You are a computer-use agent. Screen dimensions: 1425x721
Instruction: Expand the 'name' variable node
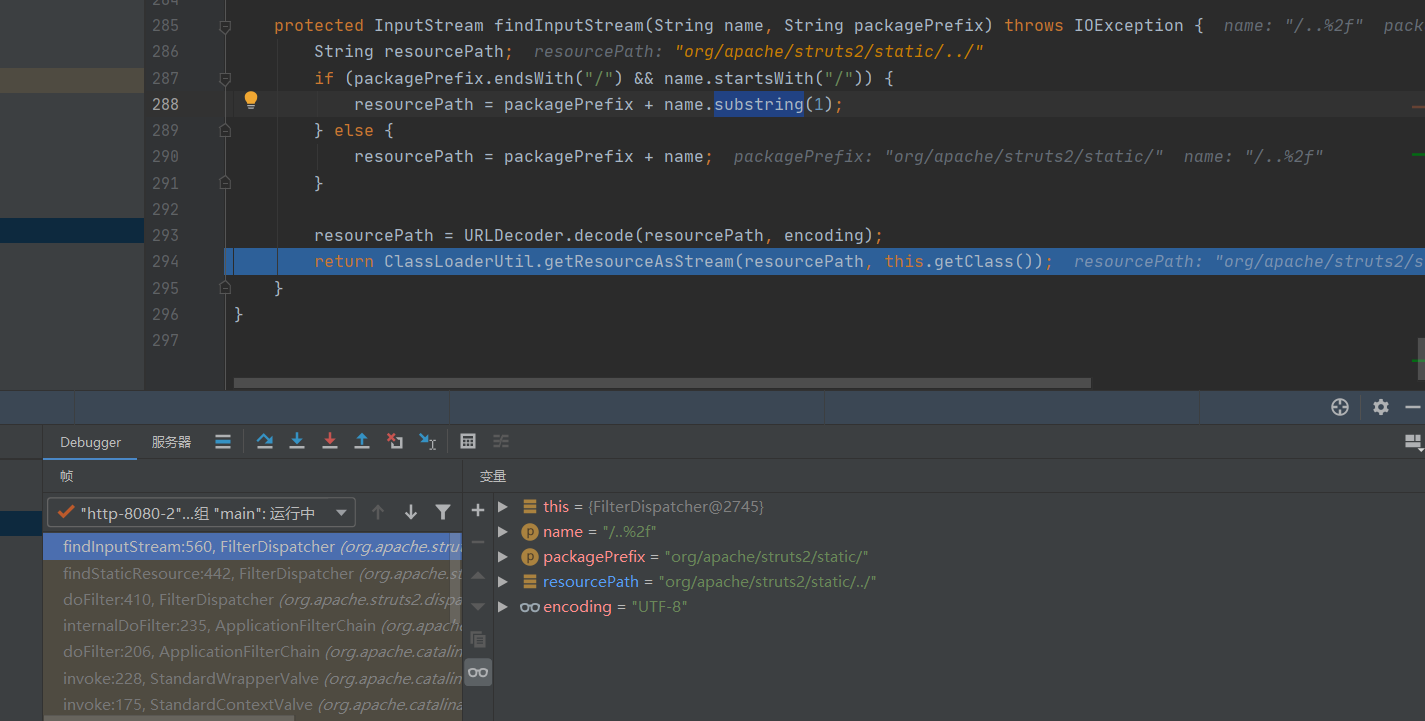pos(503,532)
